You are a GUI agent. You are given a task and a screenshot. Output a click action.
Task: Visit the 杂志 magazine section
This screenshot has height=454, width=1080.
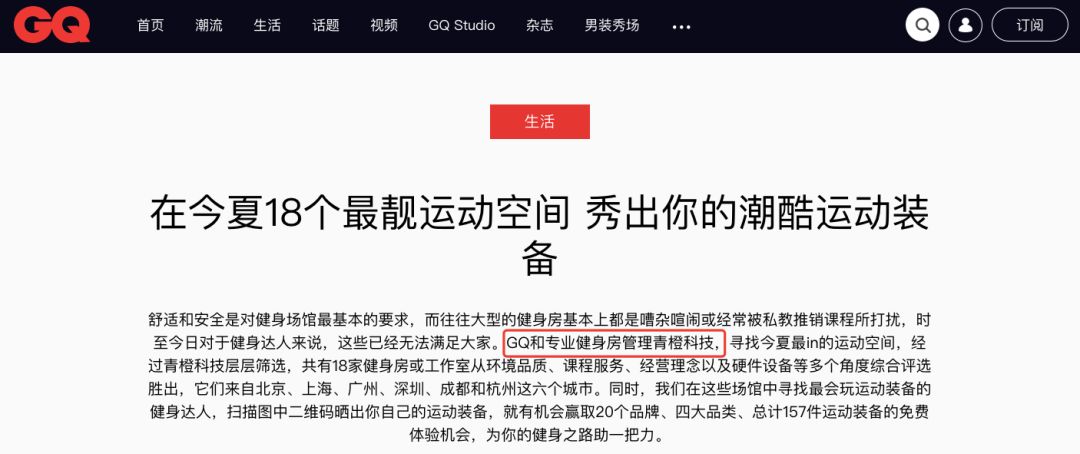[x=539, y=26]
